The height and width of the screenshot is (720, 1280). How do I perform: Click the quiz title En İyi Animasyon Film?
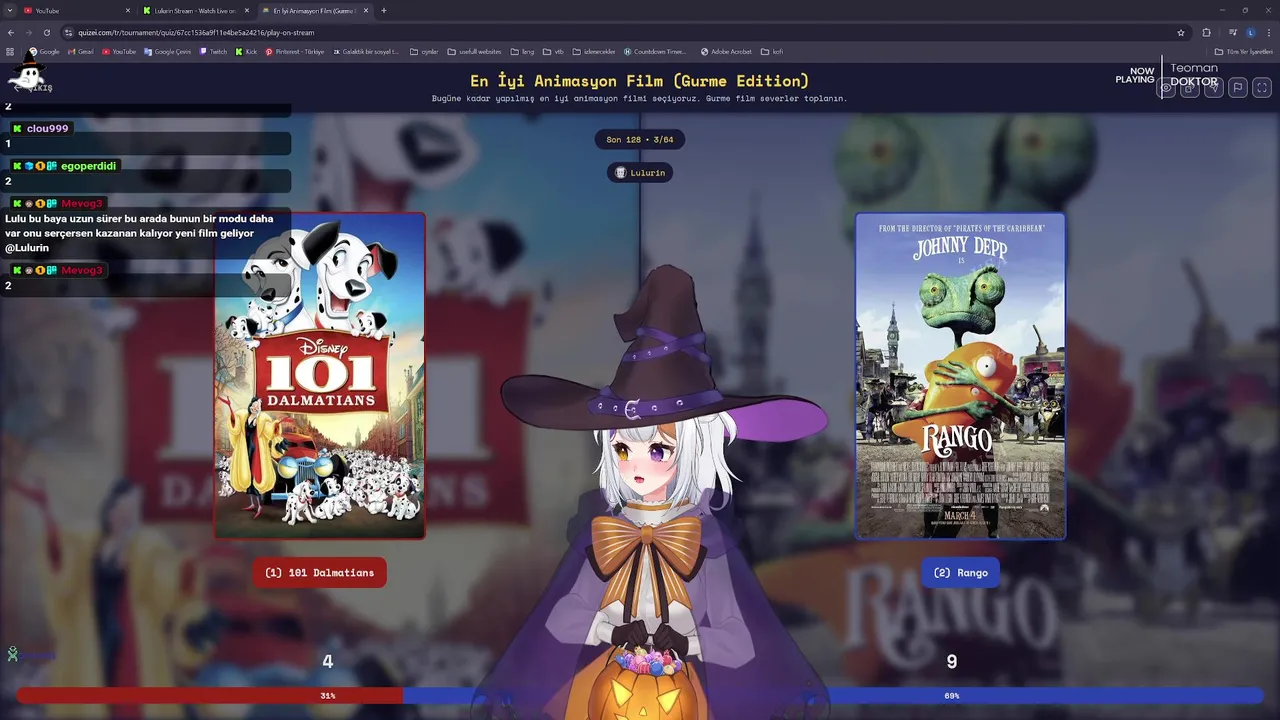(x=640, y=81)
